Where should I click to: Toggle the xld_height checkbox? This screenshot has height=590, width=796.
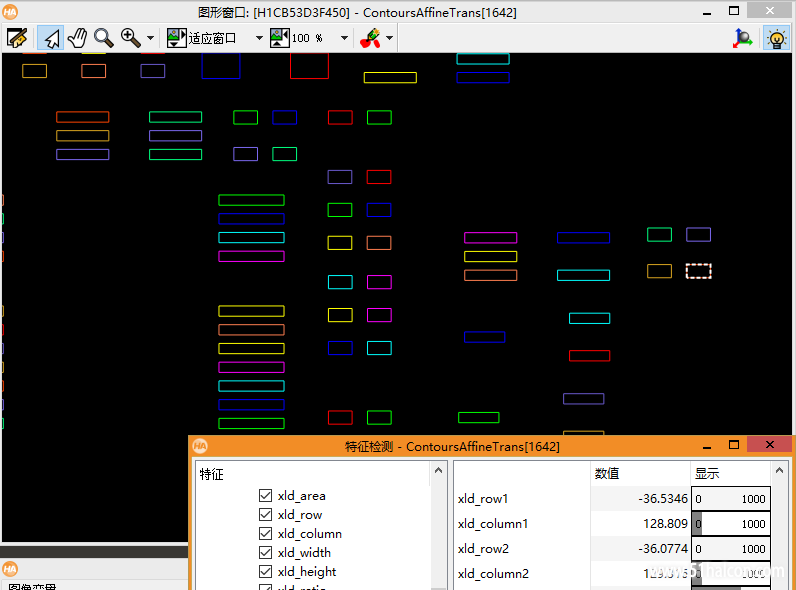click(265, 571)
